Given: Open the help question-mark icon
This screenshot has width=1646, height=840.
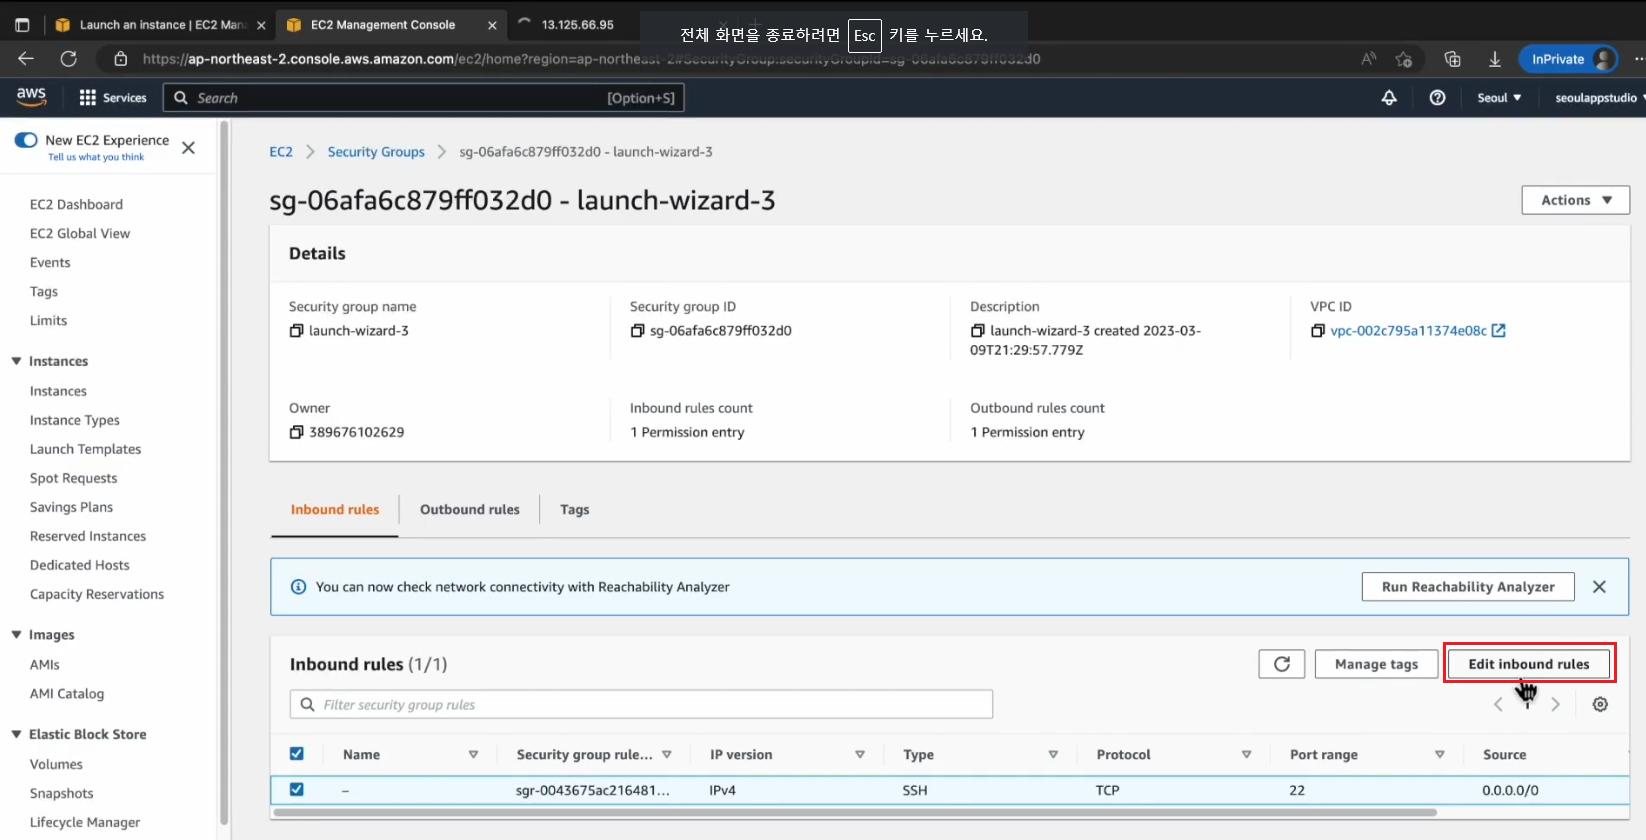Looking at the screenshot, I should [x=1437, y=97].
